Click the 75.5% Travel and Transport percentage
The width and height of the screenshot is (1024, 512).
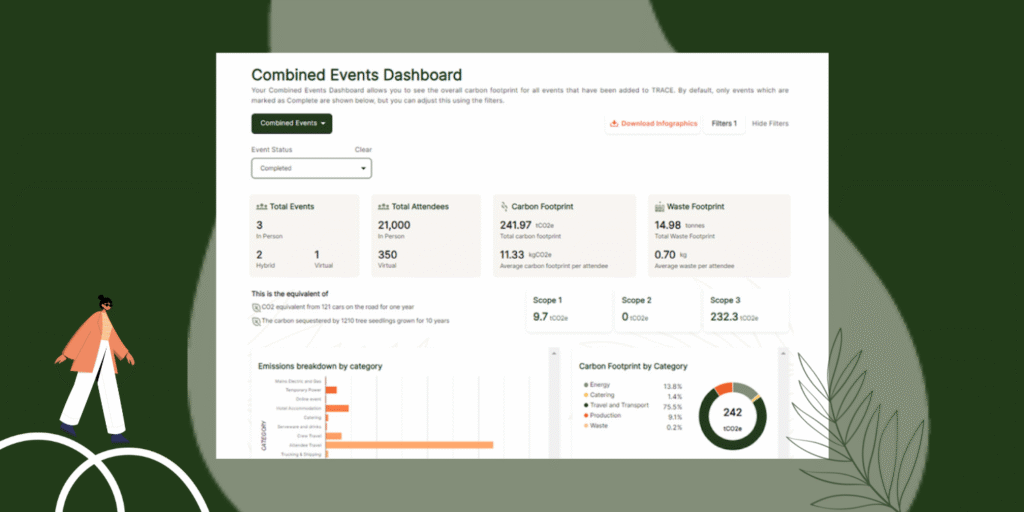673,407
